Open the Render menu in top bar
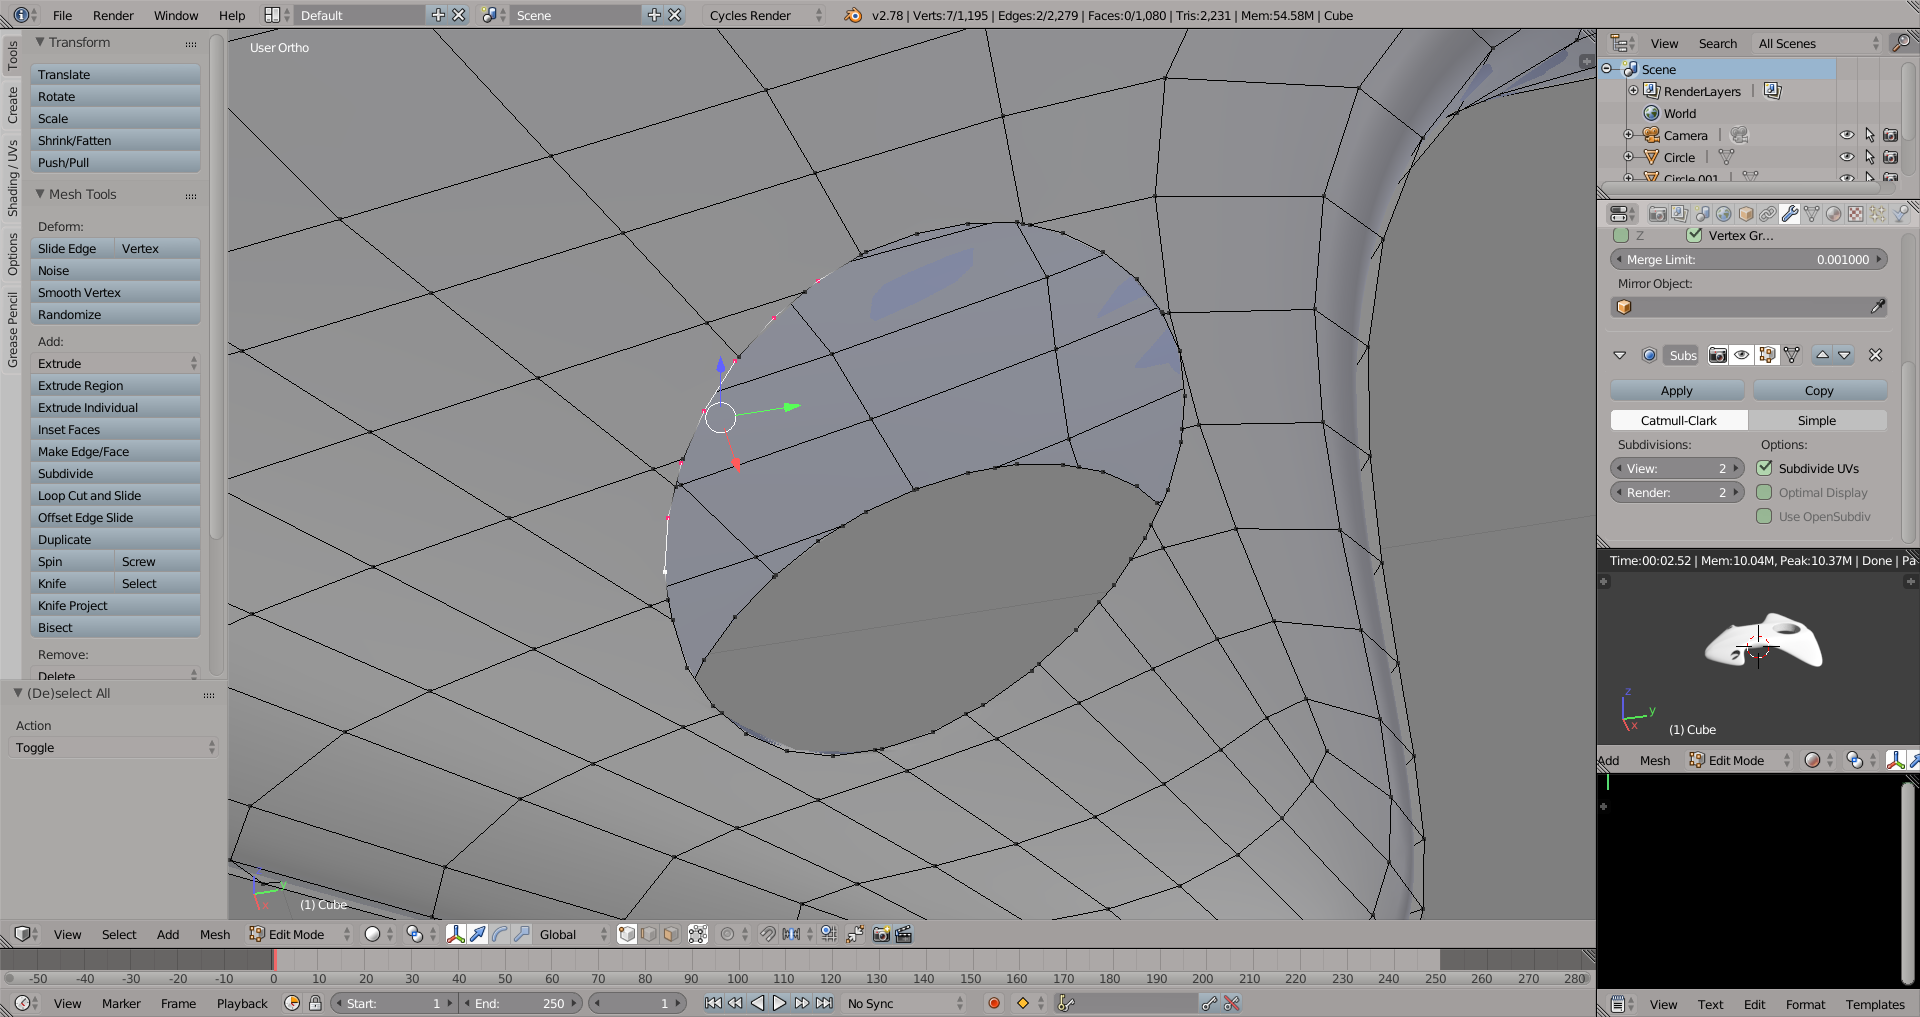1920x1017 pixels. [x=113, y=15]
